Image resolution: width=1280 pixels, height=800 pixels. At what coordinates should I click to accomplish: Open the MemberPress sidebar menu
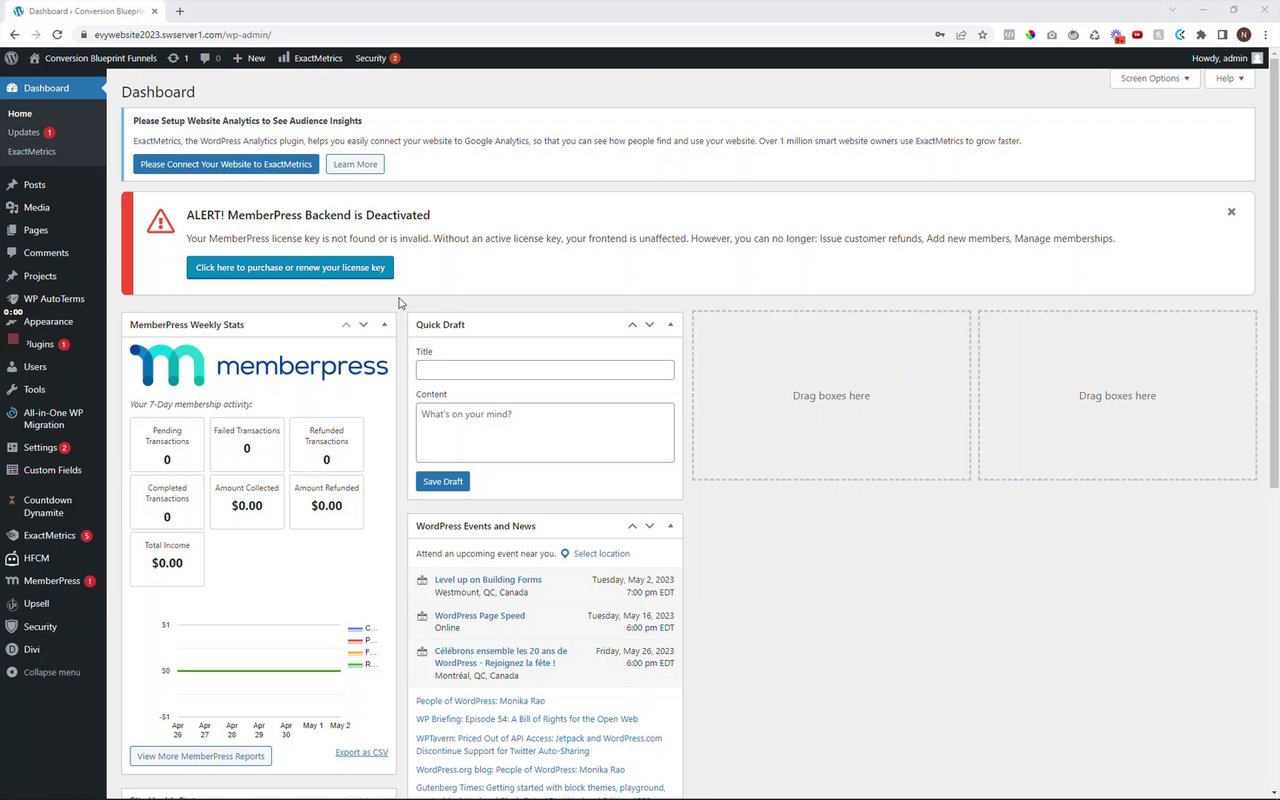click(x=53, y=581)
